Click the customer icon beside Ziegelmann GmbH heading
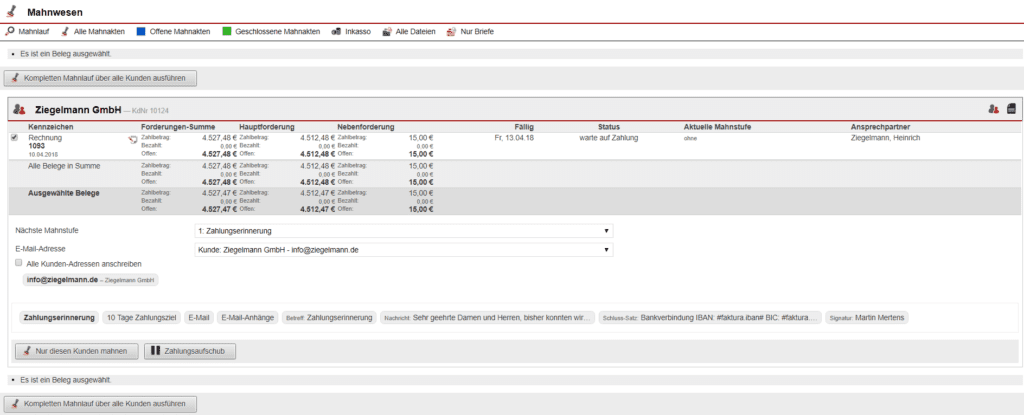This screenshot has height=415, width=1024. (20, 109)
